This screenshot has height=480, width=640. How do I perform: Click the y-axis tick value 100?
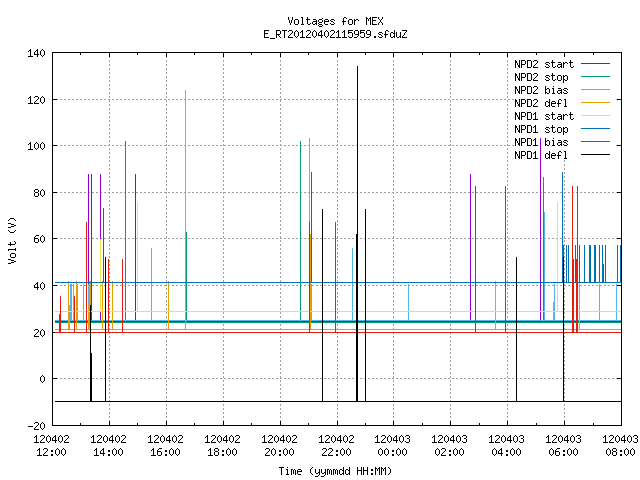(x=36, y=146)
